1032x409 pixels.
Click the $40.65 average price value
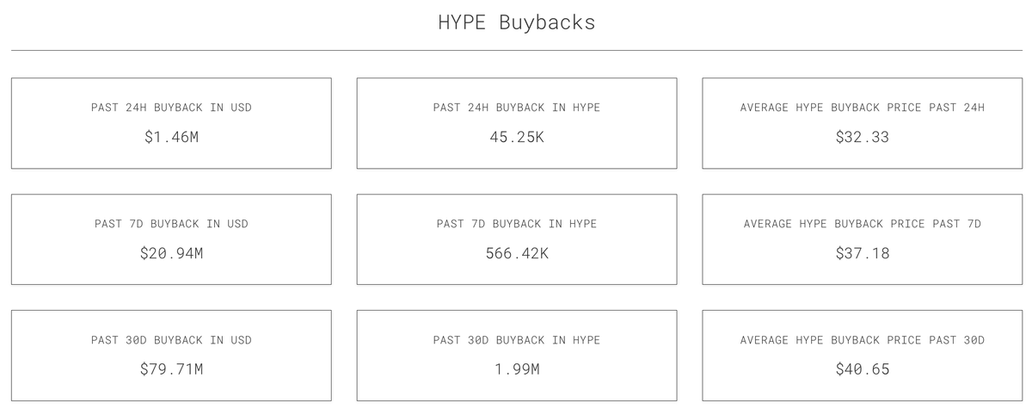[x=862, y=370]
